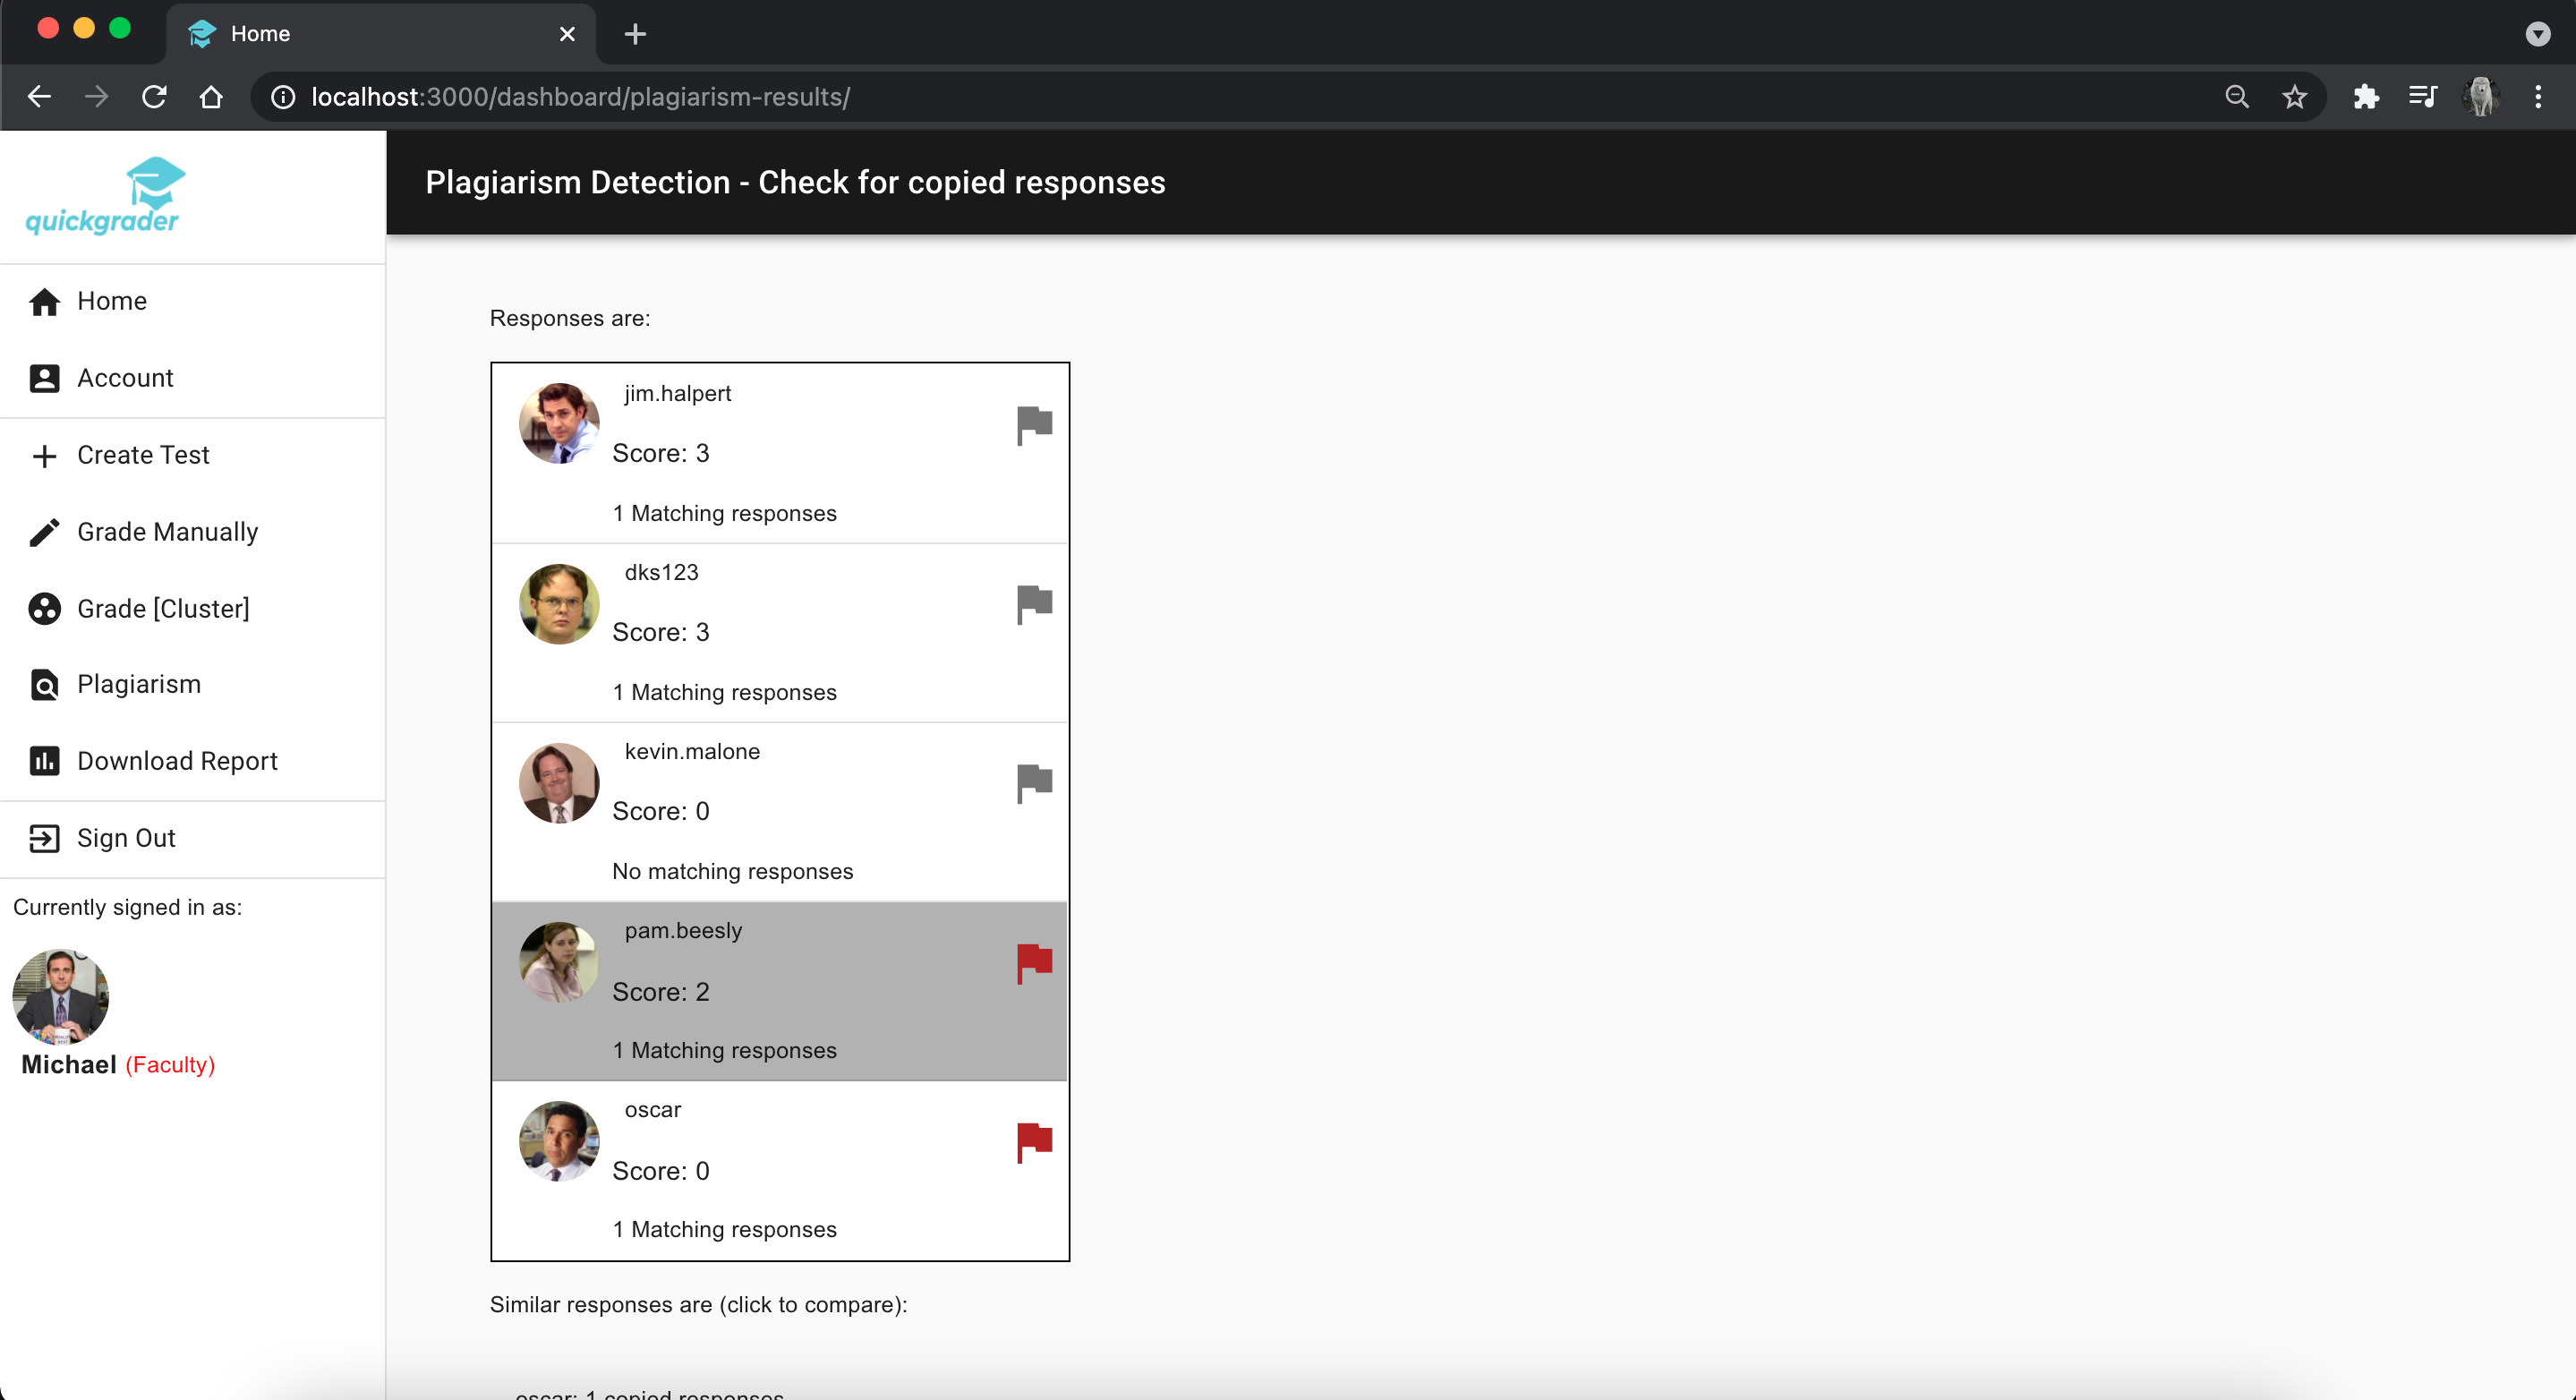Image resolution: width=2576 pixels, height=1400 pixels.
Task: Toggle the flag on dks123's response
Action: [x=1034, y=603]
